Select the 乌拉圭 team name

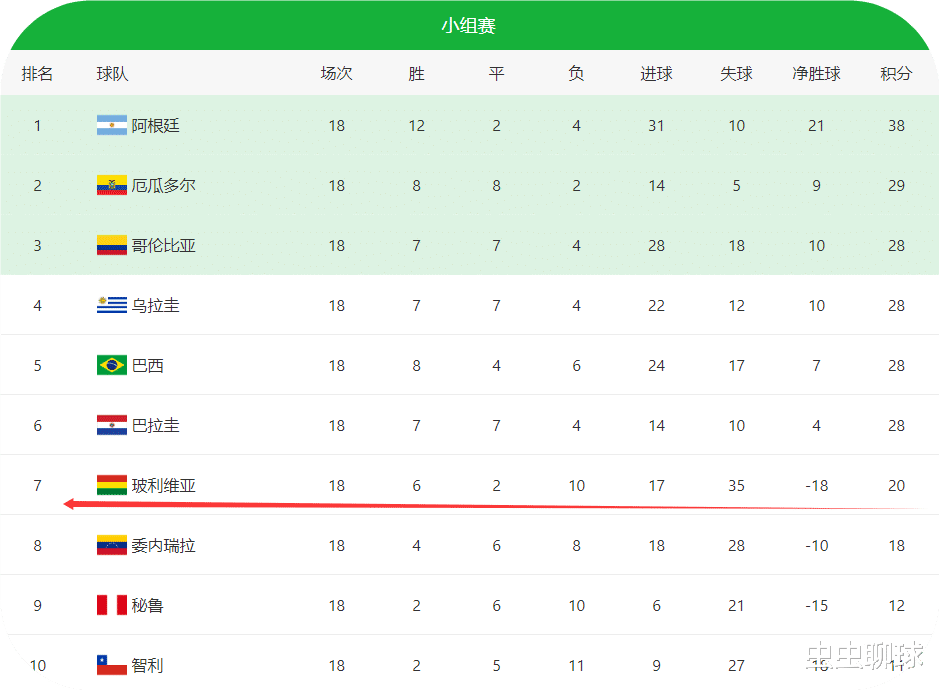click(156, 306)
